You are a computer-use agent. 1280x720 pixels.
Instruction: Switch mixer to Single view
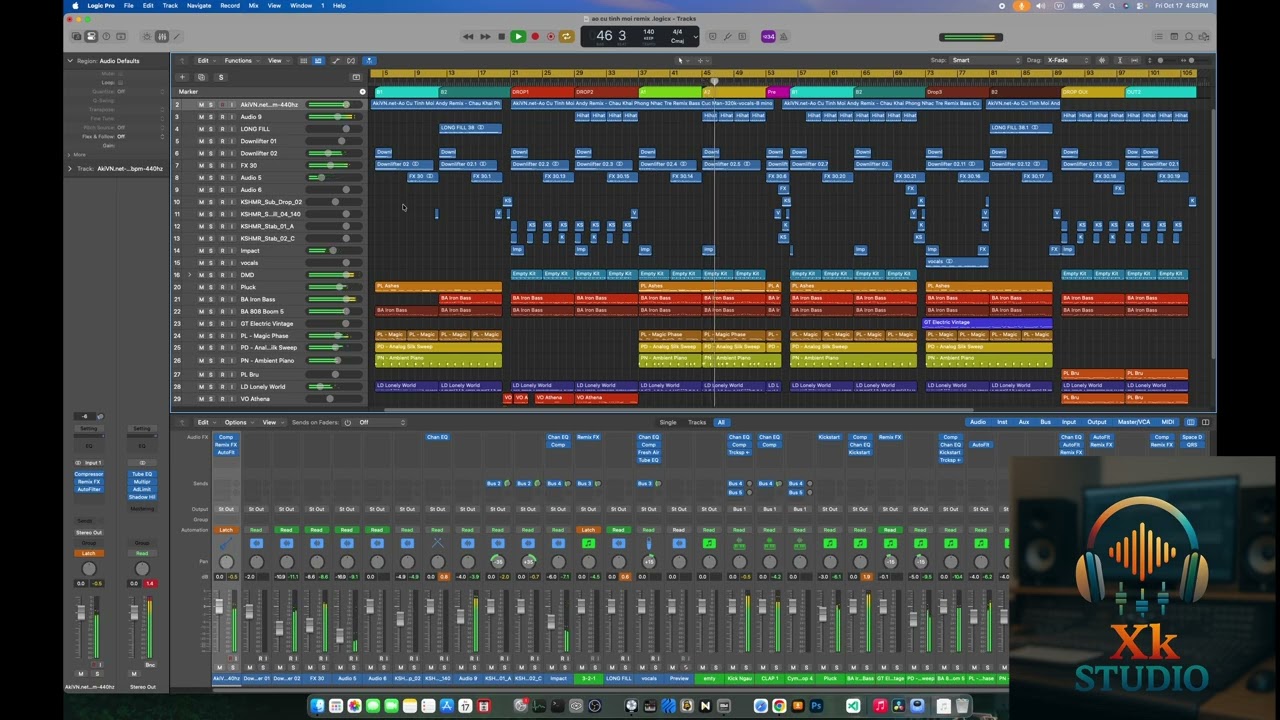[x=668, y=422]
